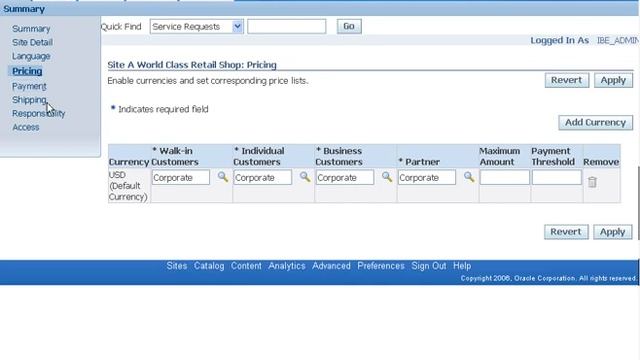Open price list search for Walk-in Customers
This screenshot has height=360, width=640.
(x=222, y=177)
